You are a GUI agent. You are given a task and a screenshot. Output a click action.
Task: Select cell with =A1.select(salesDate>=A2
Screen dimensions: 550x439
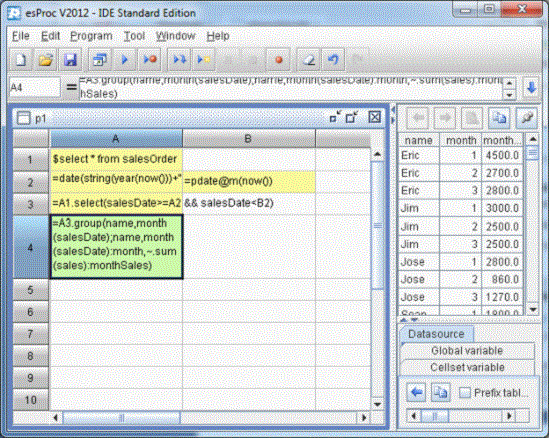click(x=116, y=204)
